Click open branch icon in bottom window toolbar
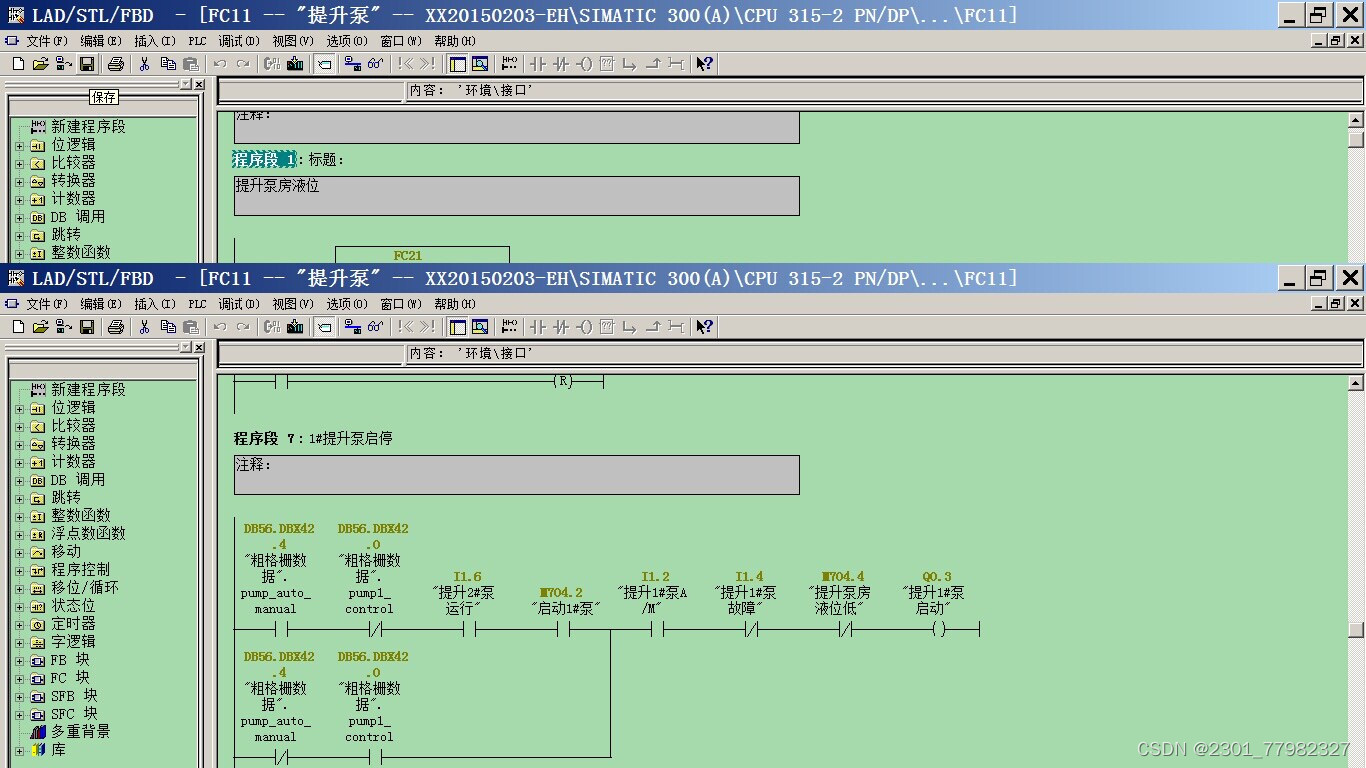 click(x=630, y=327)
